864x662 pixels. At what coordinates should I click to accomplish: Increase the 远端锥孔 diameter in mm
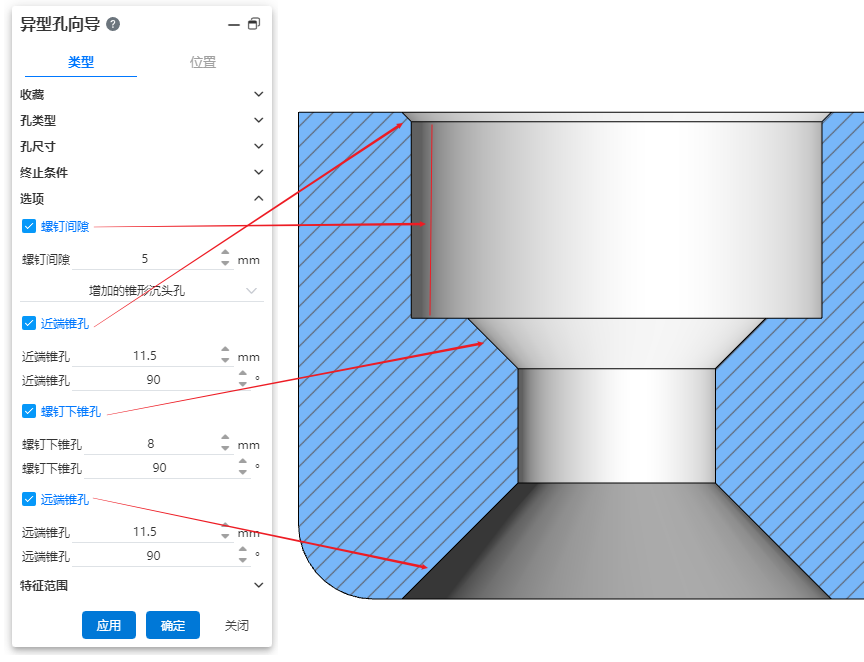tap(225, 525)
